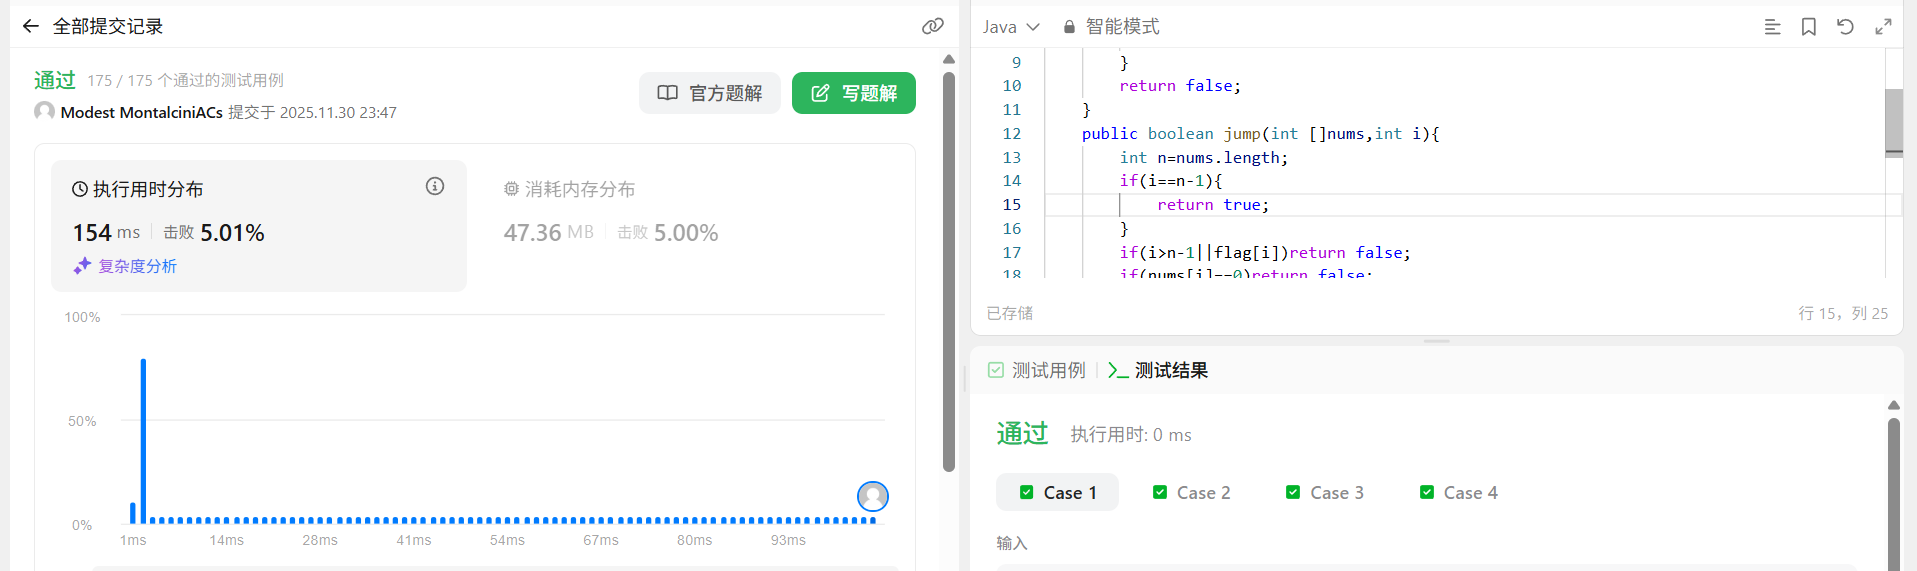Click the avatar beside Modest MontalciniACs
The height and width of the screenshot is (571, 1917).
44,111
